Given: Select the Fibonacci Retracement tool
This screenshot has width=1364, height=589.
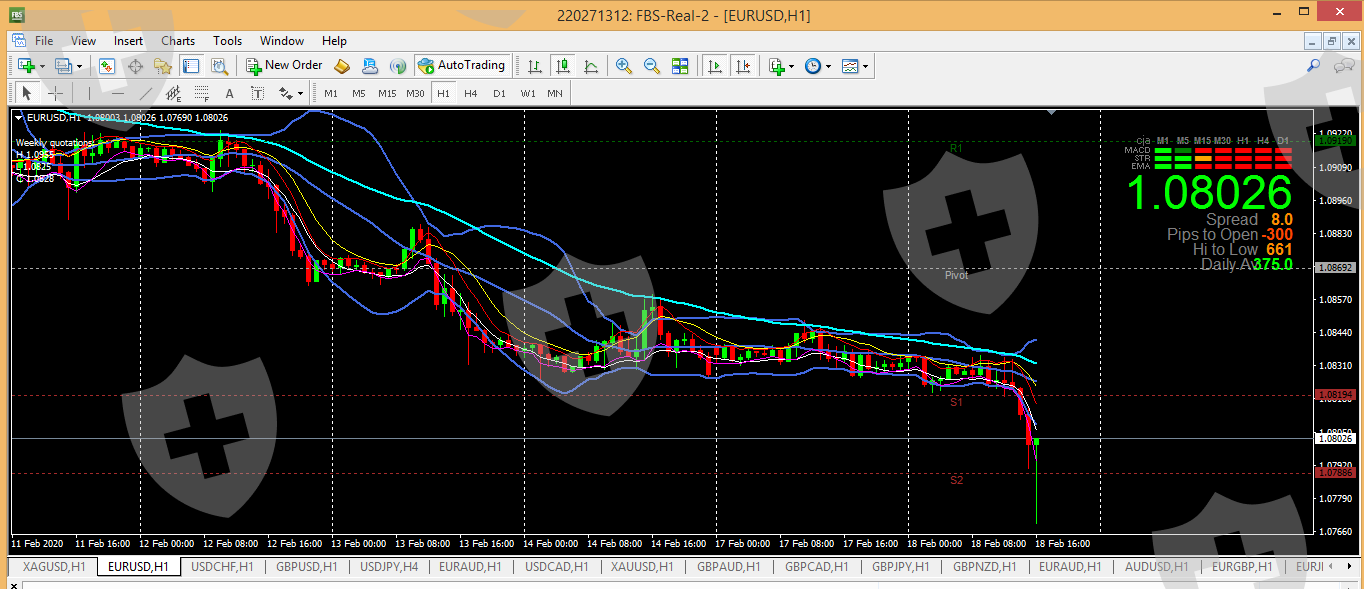Looking at the screenshot, I should pyautogui.click(x=201, y=93).
